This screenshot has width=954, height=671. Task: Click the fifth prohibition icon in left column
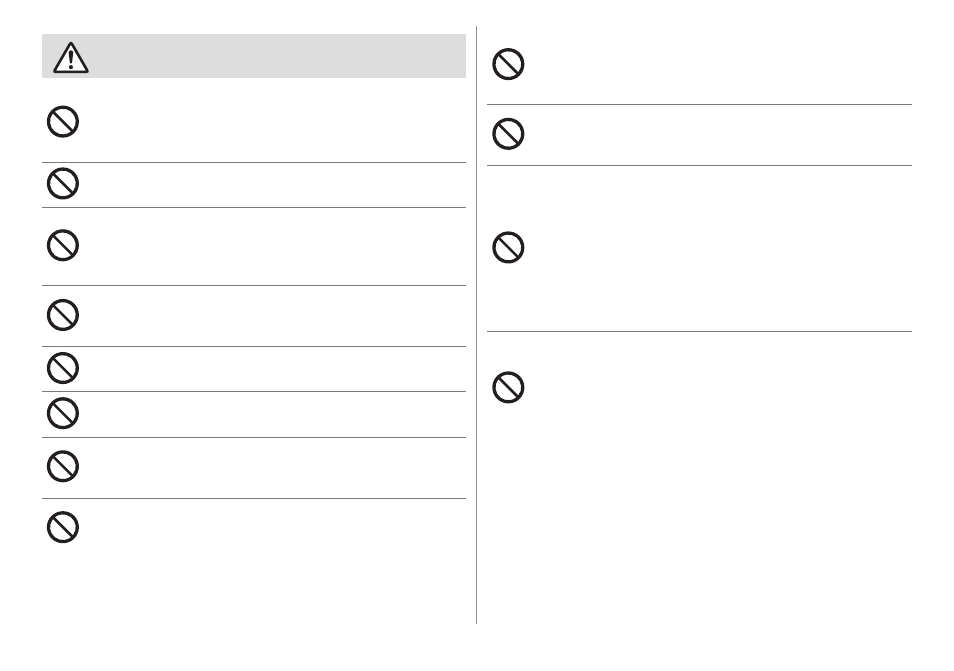point(63,367)
